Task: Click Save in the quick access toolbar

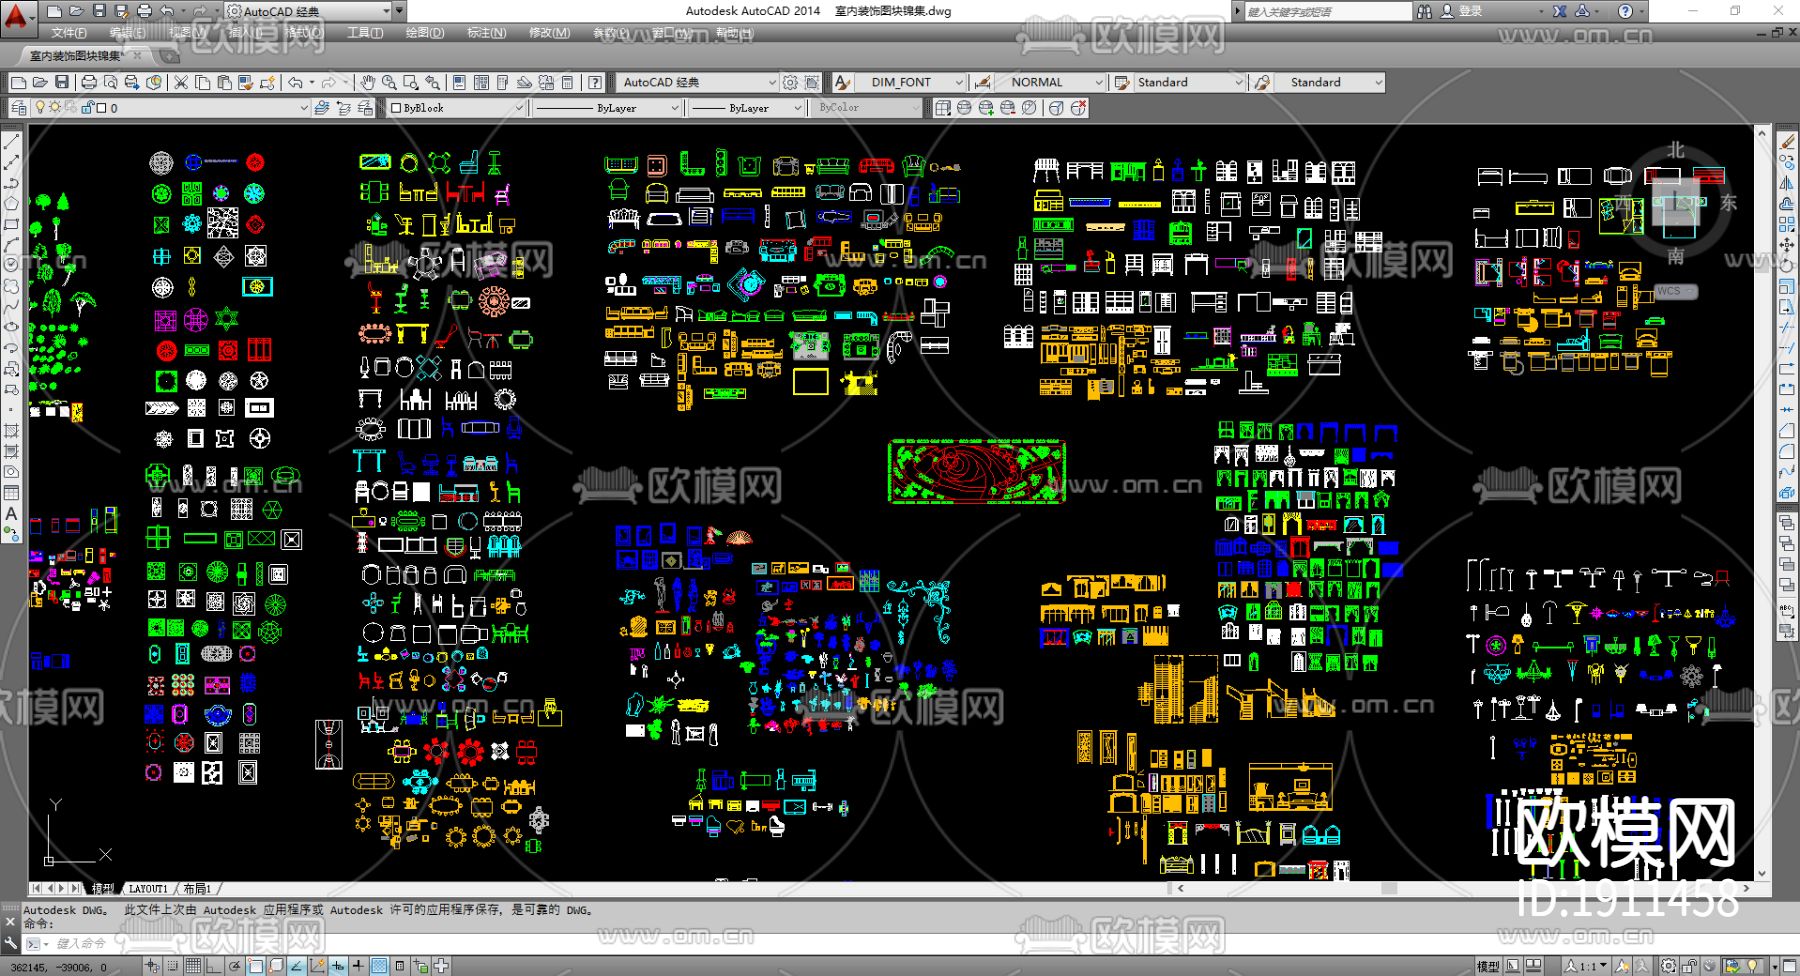Action: pos(99,11)
